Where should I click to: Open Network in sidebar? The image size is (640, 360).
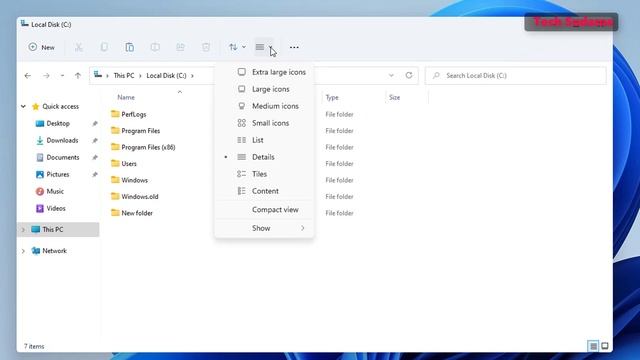(49, 251)
